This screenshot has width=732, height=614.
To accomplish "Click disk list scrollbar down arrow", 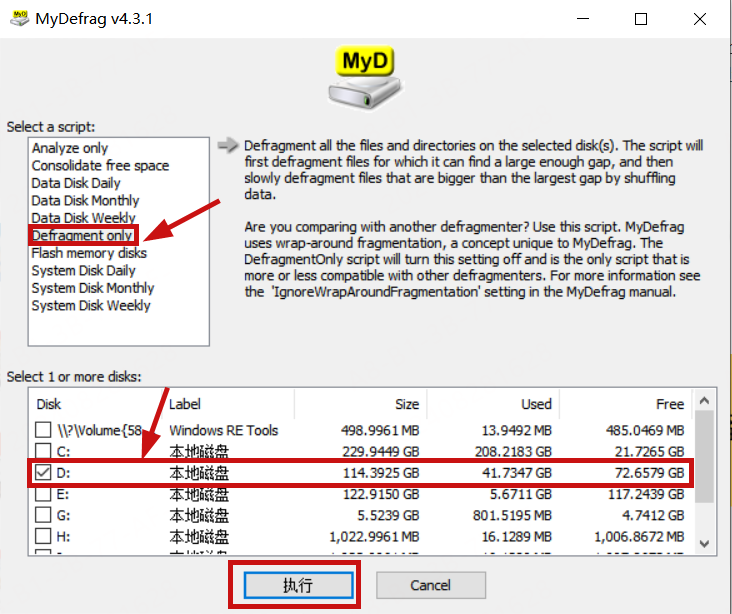I will pos(704,544).
